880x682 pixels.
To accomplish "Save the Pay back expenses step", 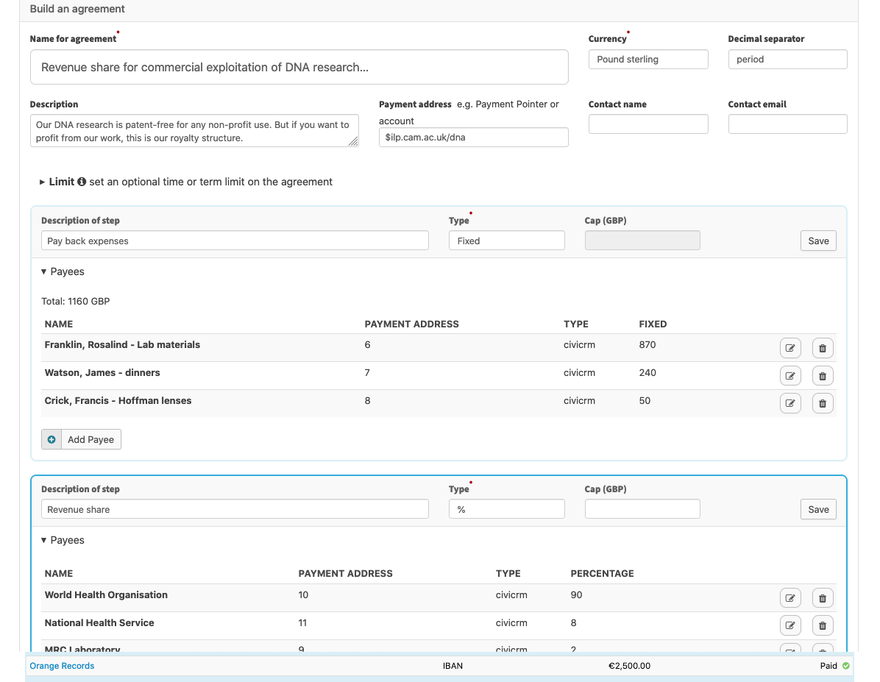I will [818, 241].
